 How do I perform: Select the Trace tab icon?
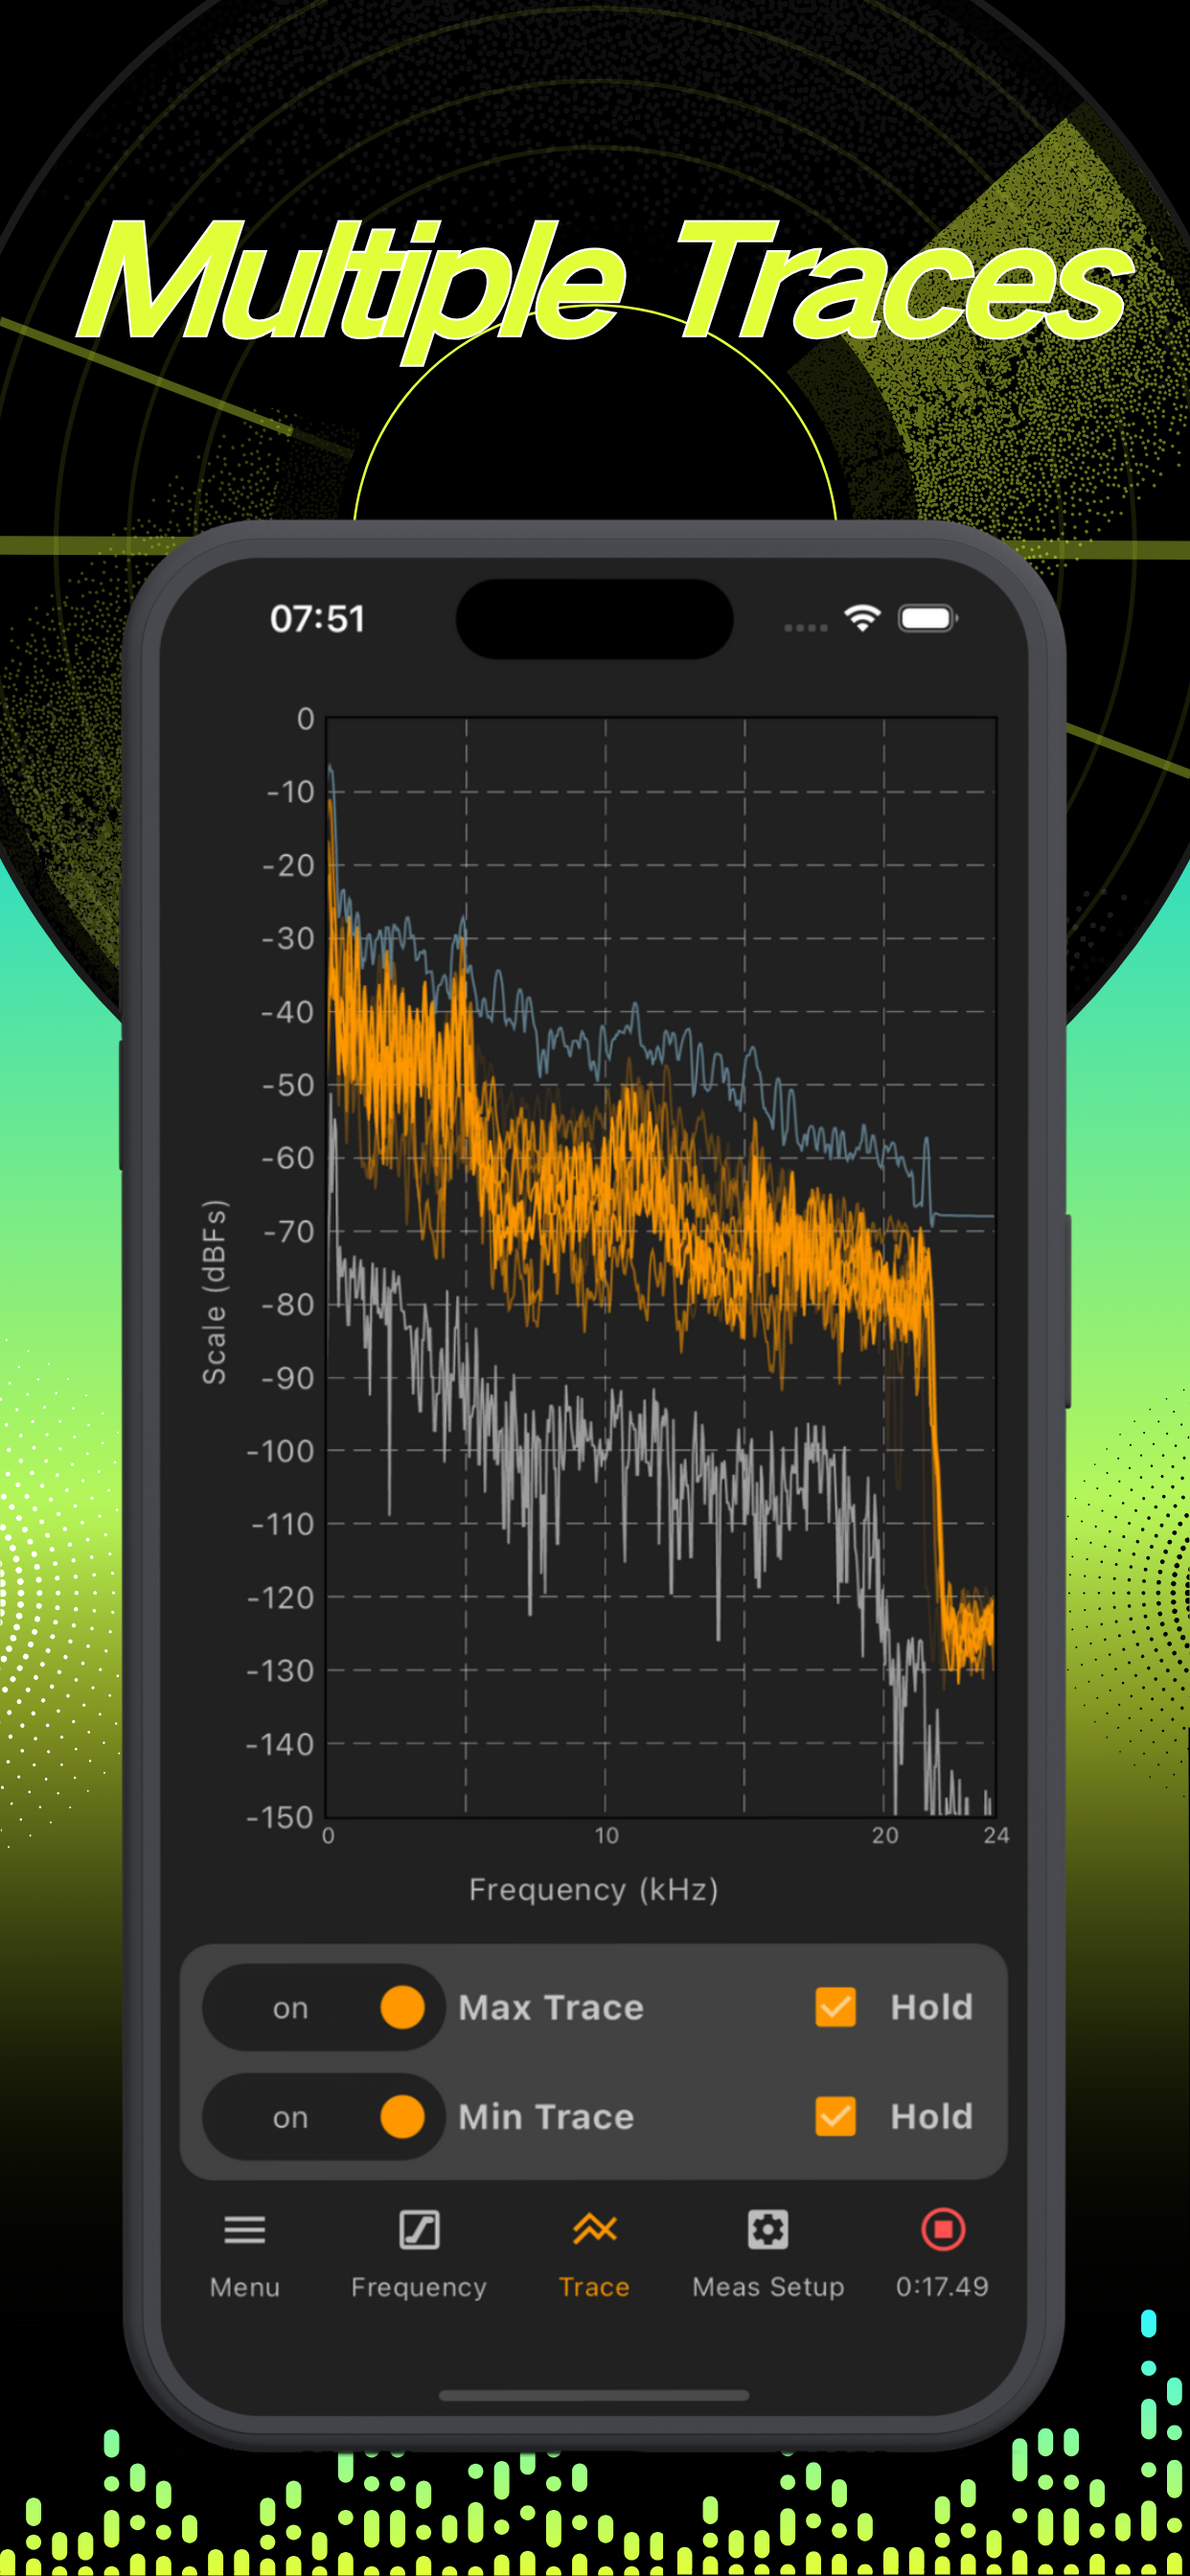[x=594, y=2229]
